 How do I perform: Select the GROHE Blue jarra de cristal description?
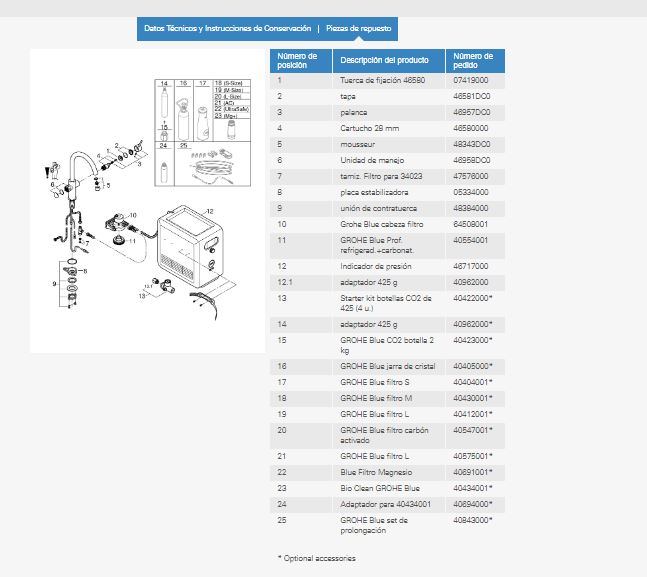(x=388, y=367)
